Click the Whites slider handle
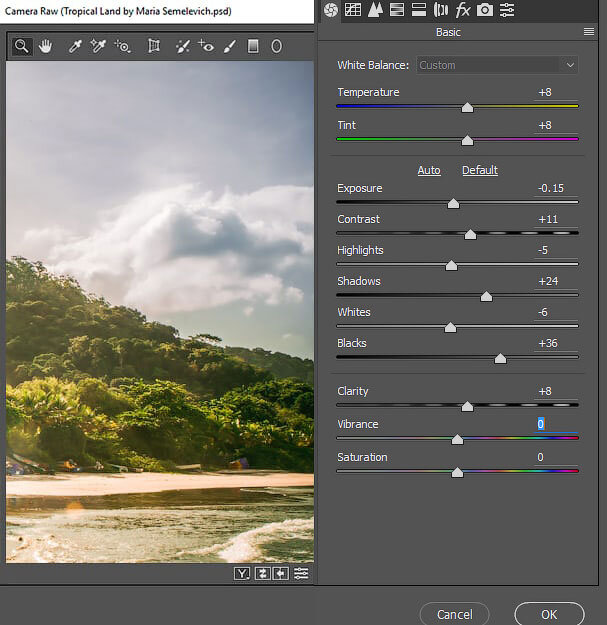The image size is (607, 625). pos(450,328)
